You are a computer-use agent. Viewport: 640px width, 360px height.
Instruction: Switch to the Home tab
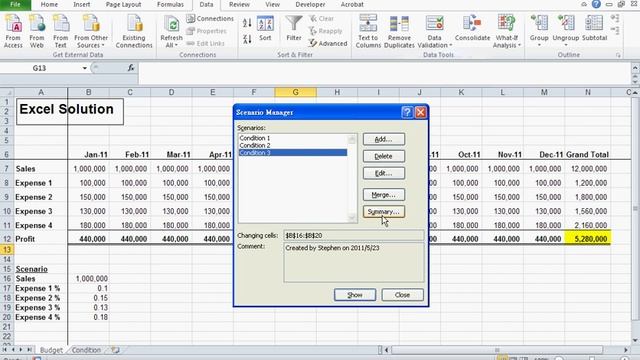pos(49,4)
